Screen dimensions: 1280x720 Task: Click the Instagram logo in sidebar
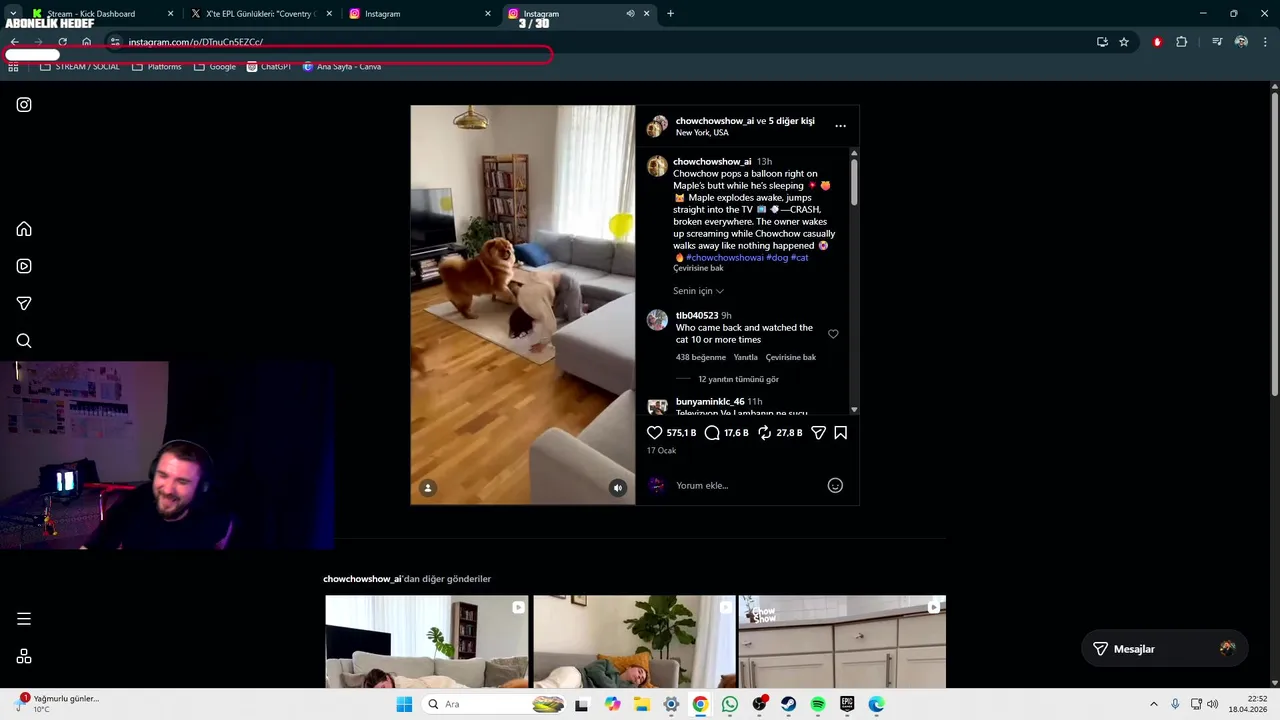click(x=24, y=105)
